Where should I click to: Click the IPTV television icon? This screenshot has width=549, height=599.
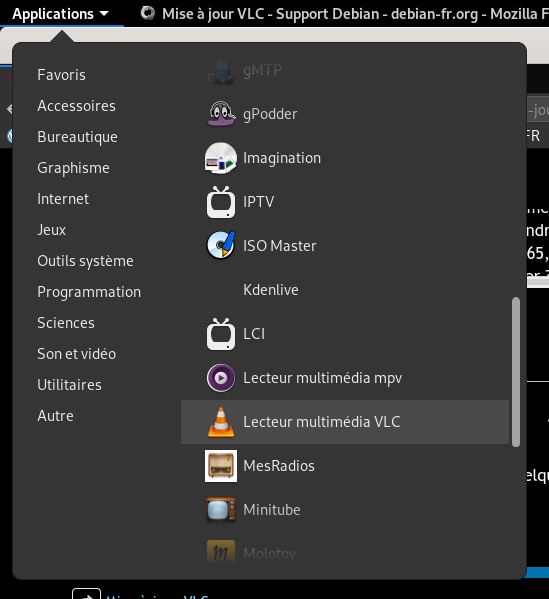[x=221, y=202]
